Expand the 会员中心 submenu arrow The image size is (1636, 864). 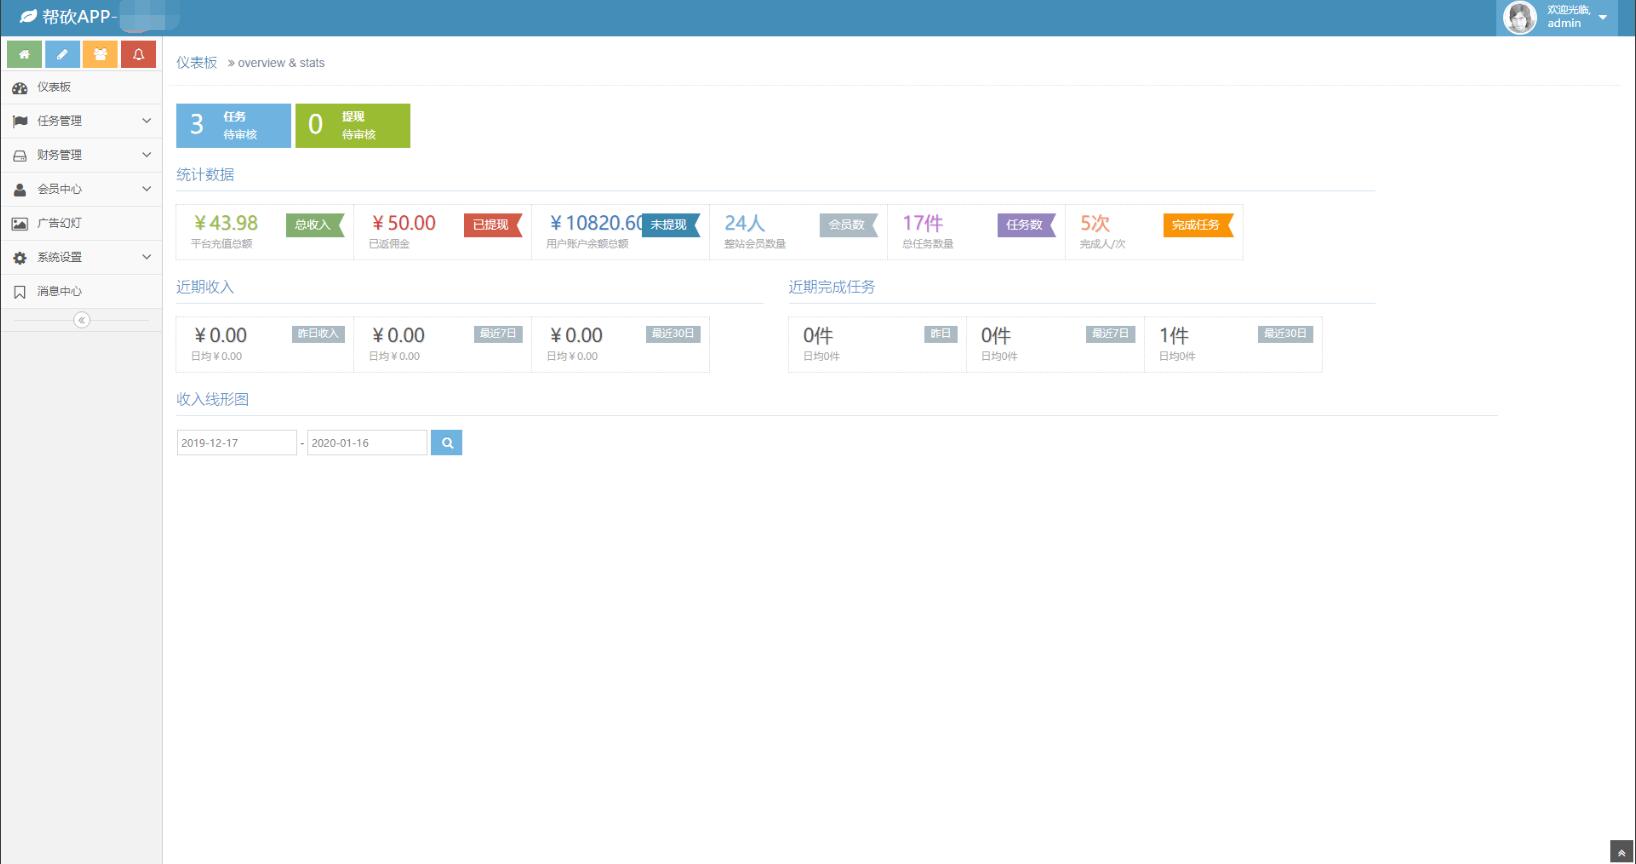click(147, 189)
